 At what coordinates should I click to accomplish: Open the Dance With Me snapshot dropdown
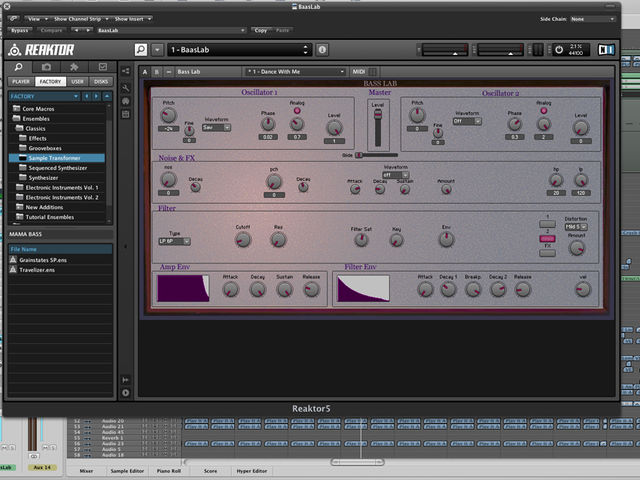pyautogui.click(x=296, y=72)
